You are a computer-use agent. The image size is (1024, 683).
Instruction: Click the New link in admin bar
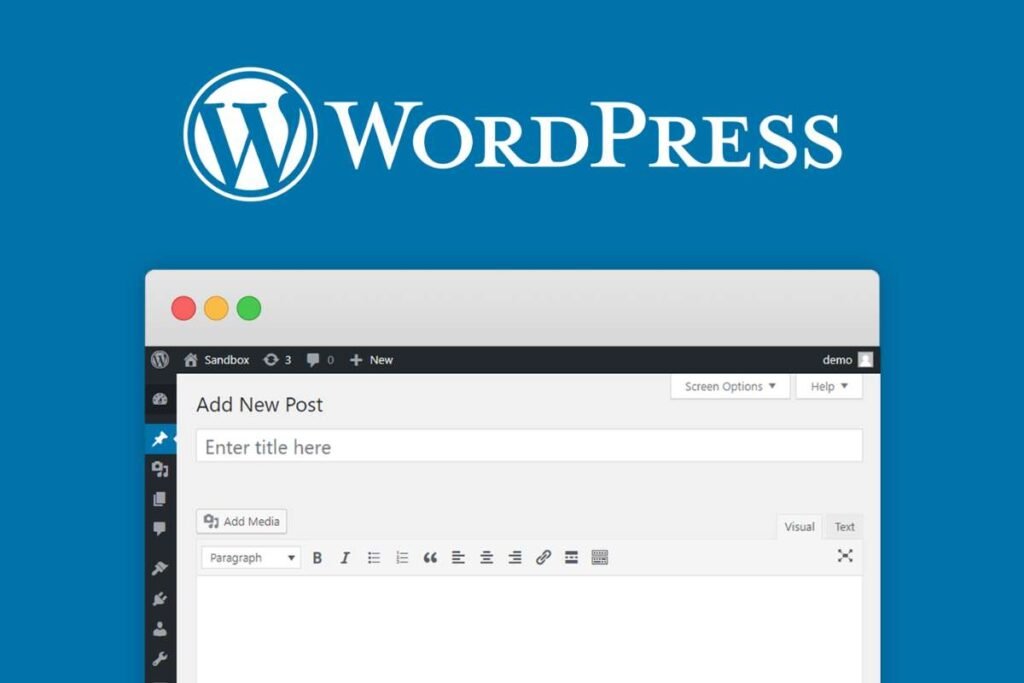[381, 360]
